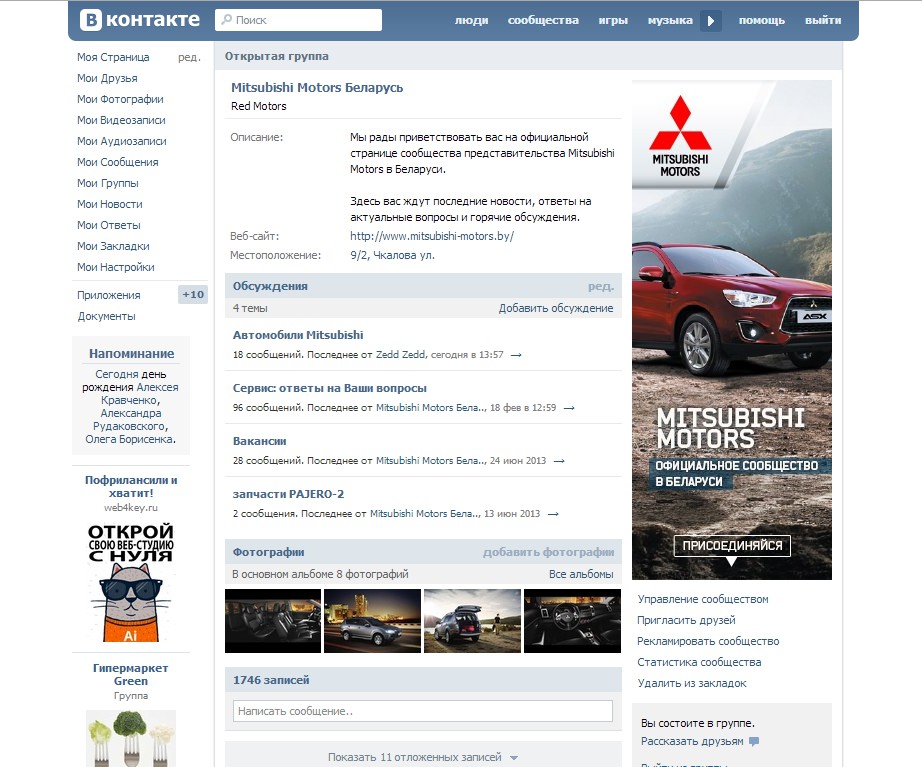Open Мои Фотографии in sidebar
This screenshot has width=922, height=767.
pos(120,99)
